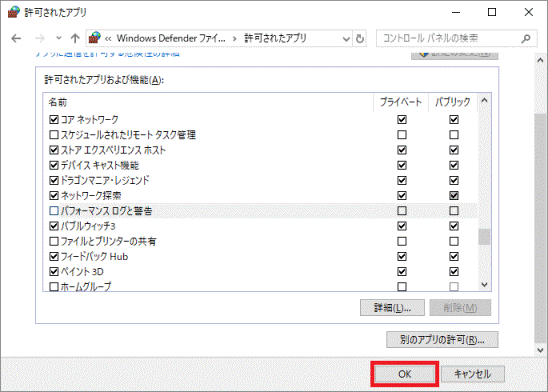Click the firewall icon in address bar
The image size is (548, 392).
(94, 38)
